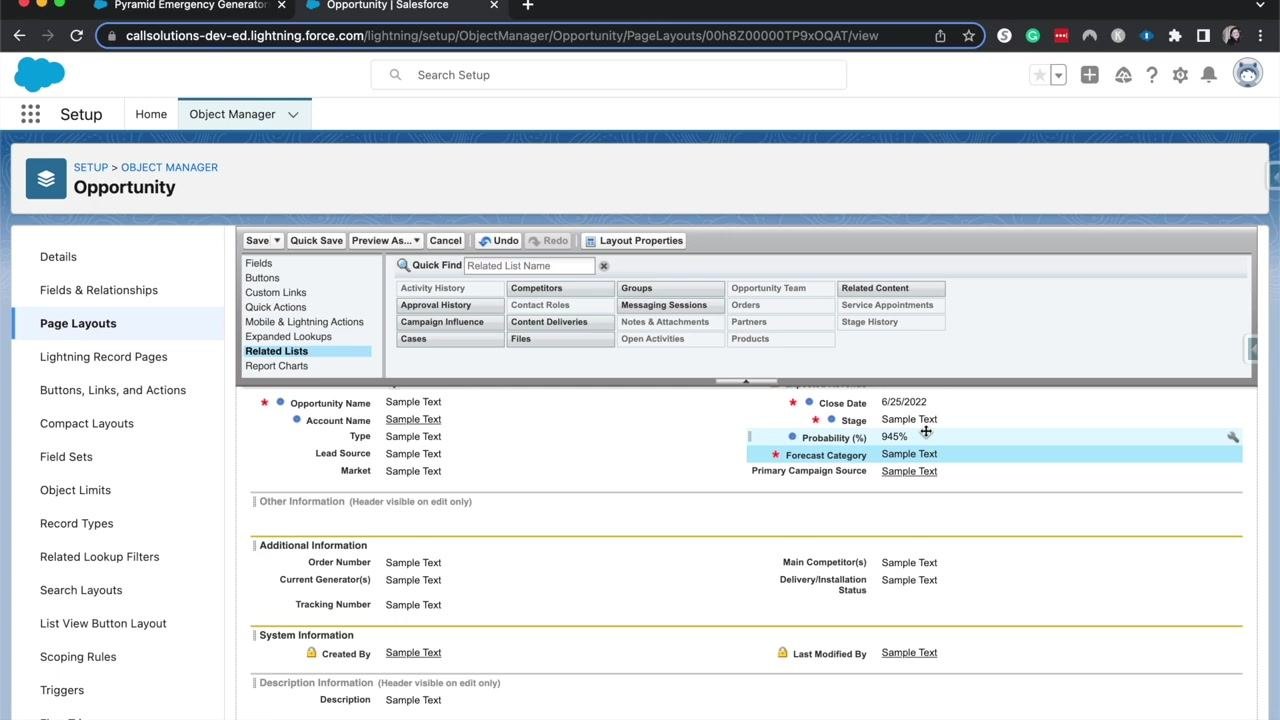Switch to the Pyramid Emergency Generator browser tab
The image size is (1280, 720).
[190, 5]
